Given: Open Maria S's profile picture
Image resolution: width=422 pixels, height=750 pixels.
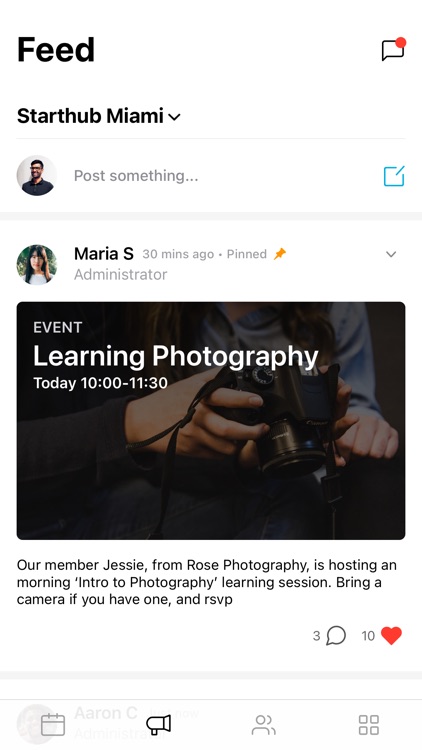Looking at the screenshot, I should coord(37,265).
